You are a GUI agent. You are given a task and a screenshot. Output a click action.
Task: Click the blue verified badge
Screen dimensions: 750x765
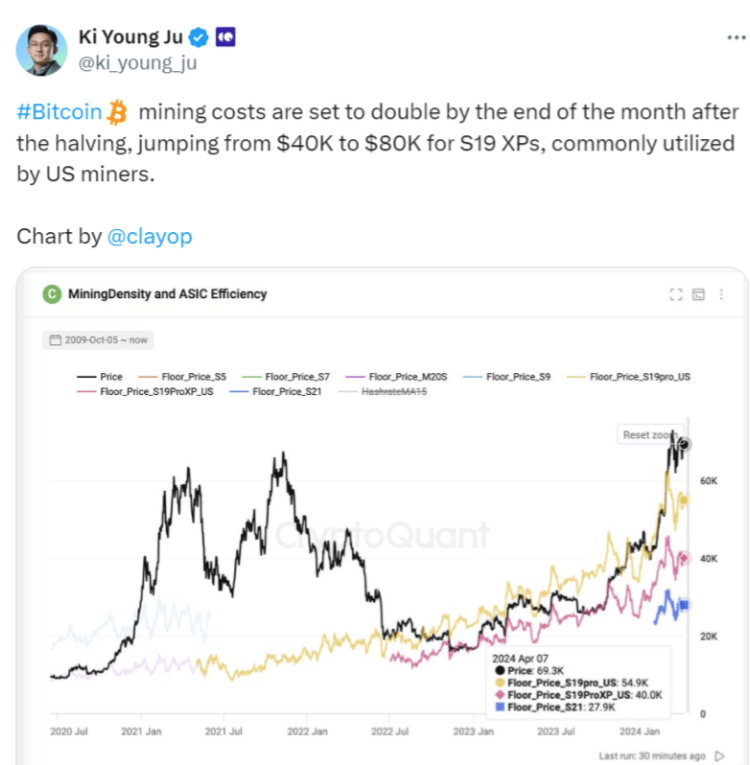199,38
